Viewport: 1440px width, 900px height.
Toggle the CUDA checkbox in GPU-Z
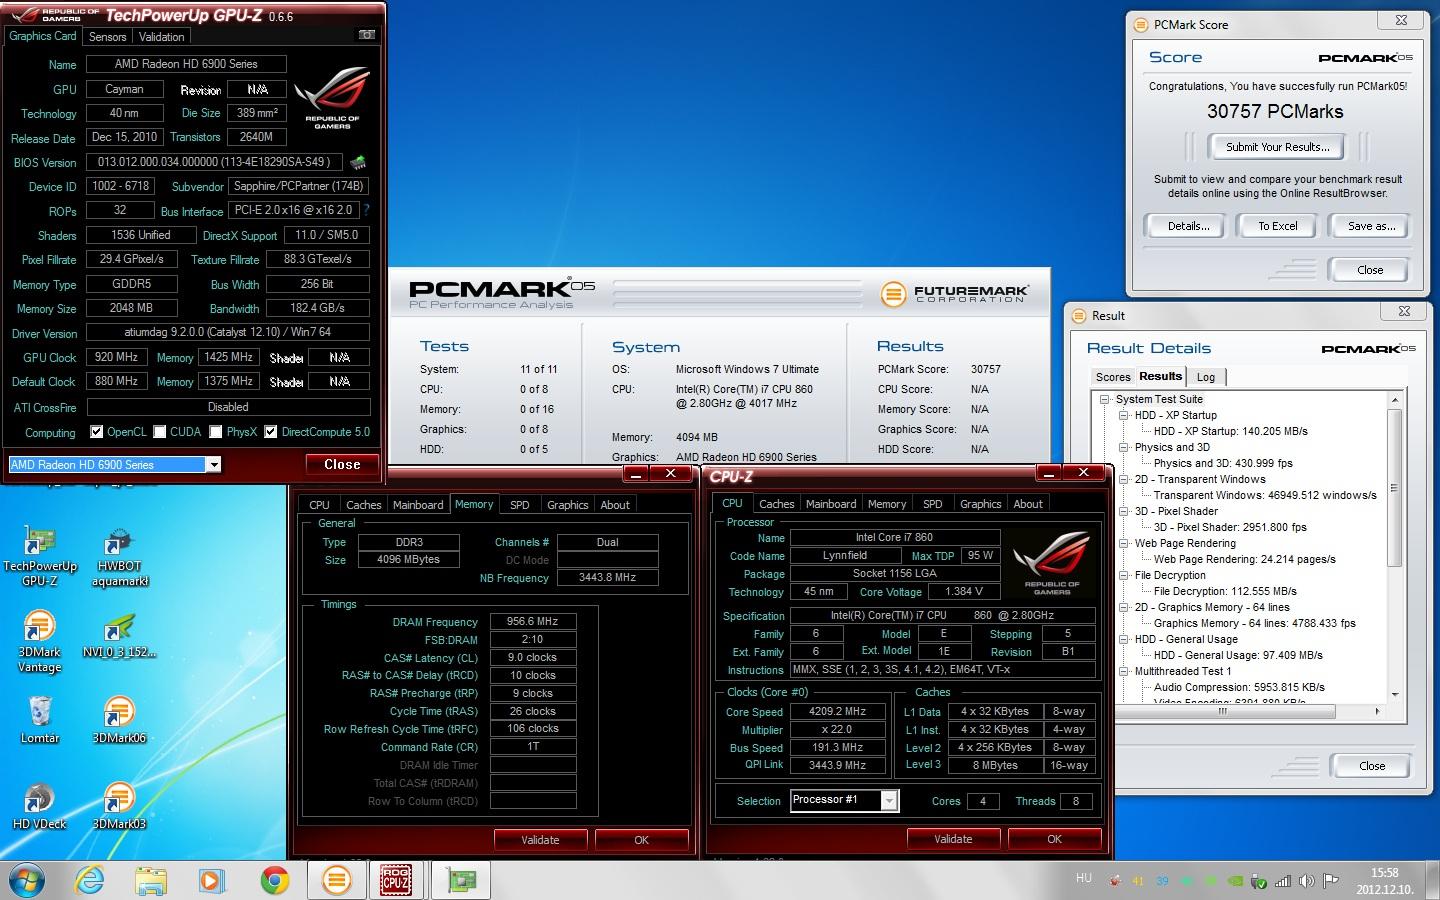[159, 432]
